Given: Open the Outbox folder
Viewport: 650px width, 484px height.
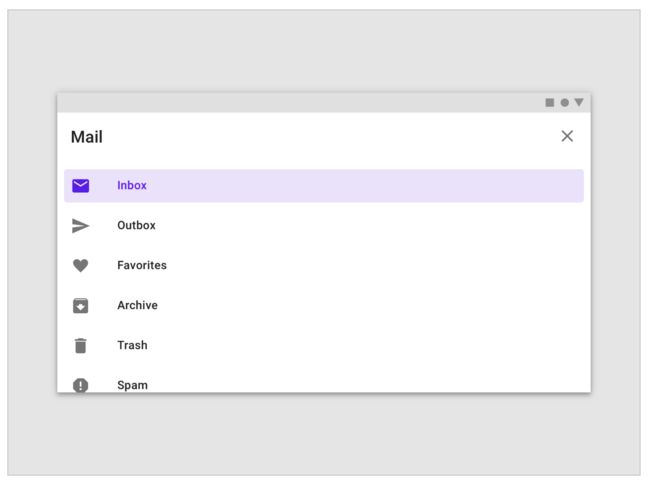Looking at the screenshot, I should [136, 225].
